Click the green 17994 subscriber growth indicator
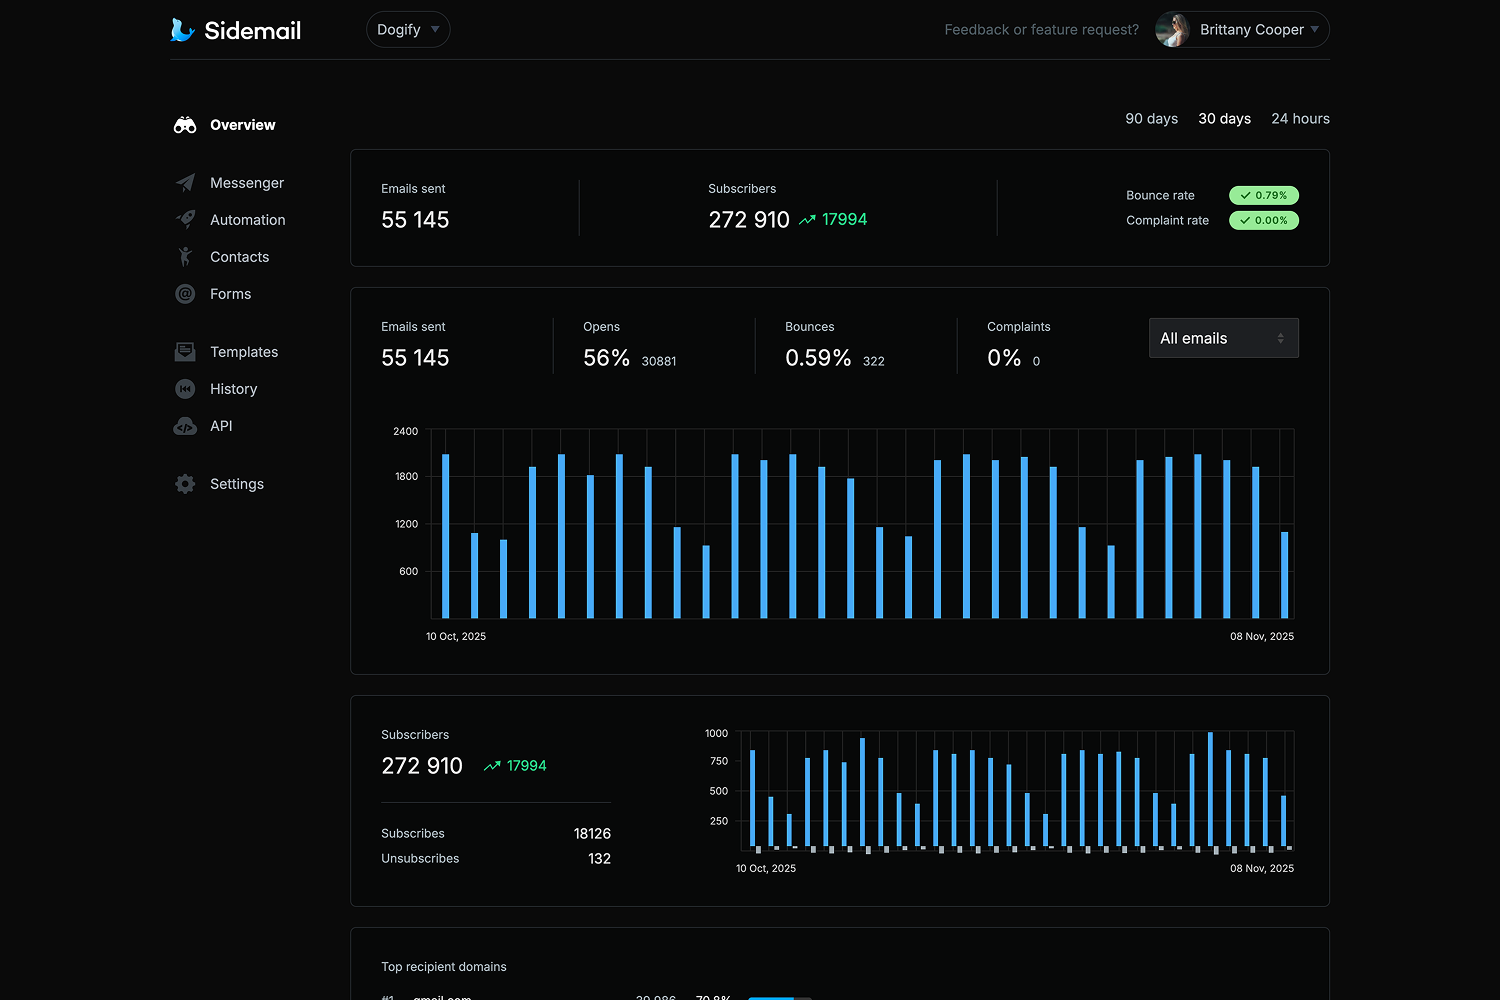 pos(833,219)
